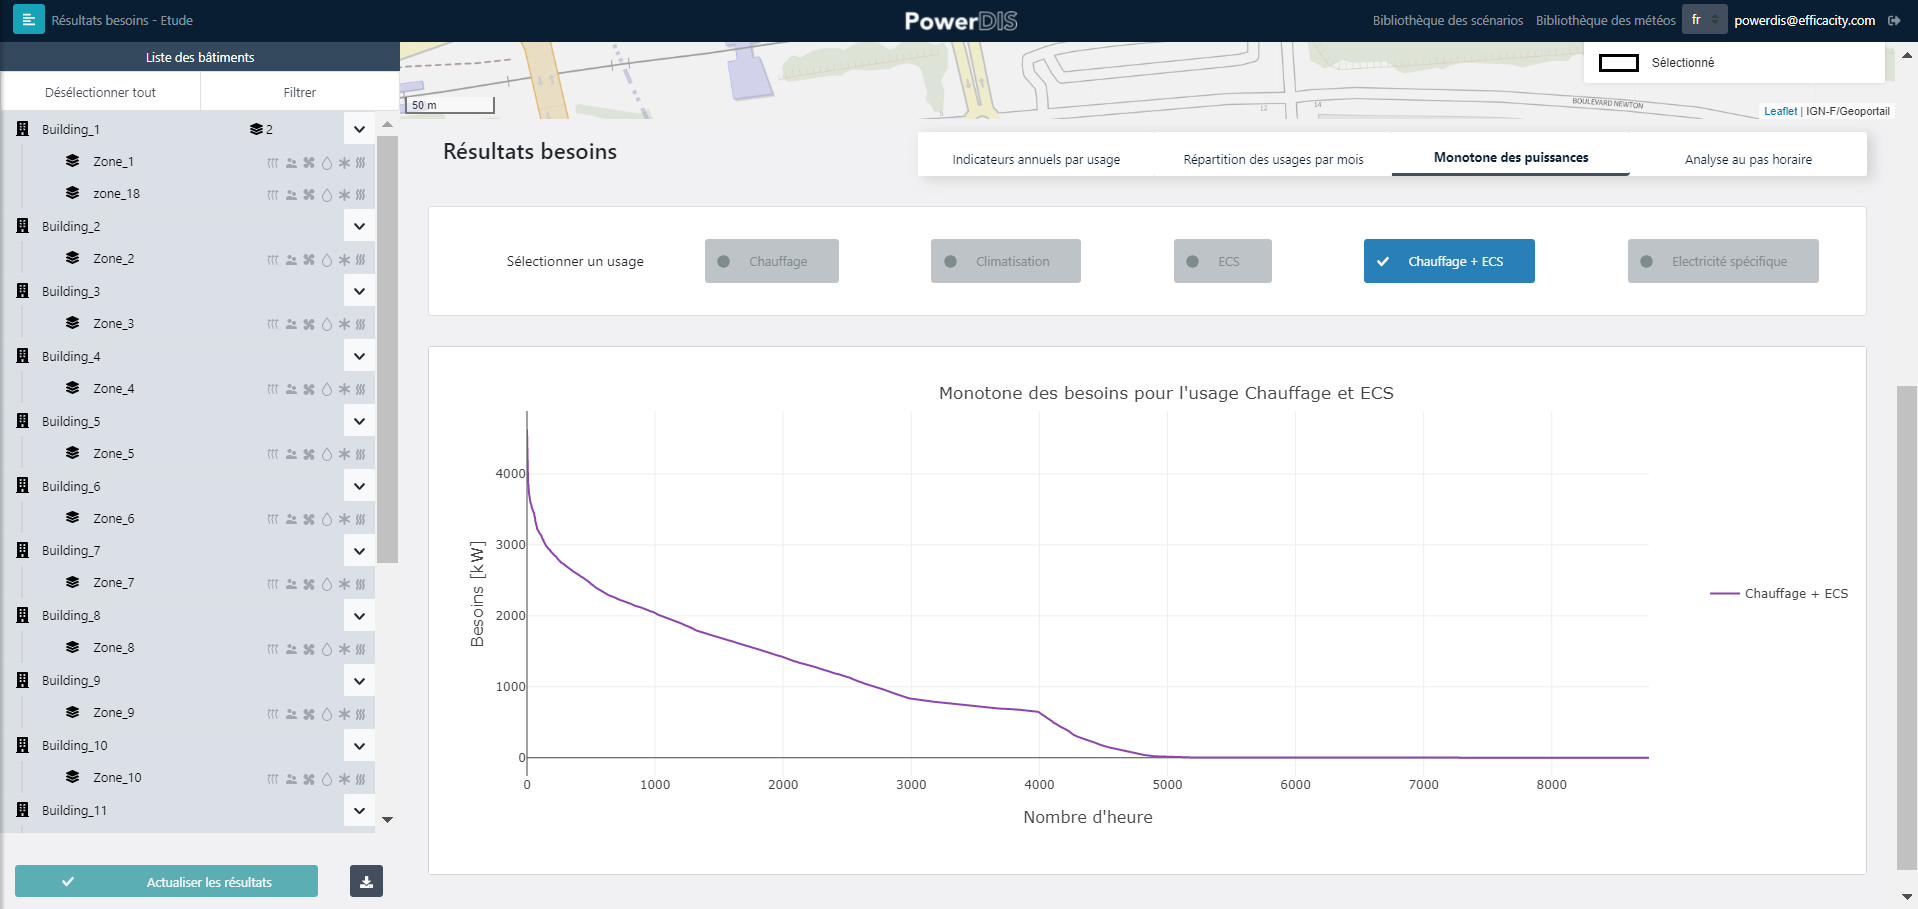Toggle Building_6 chevron expander
This screenshot has height=909, width=1918.
click(x=359, y=486)
